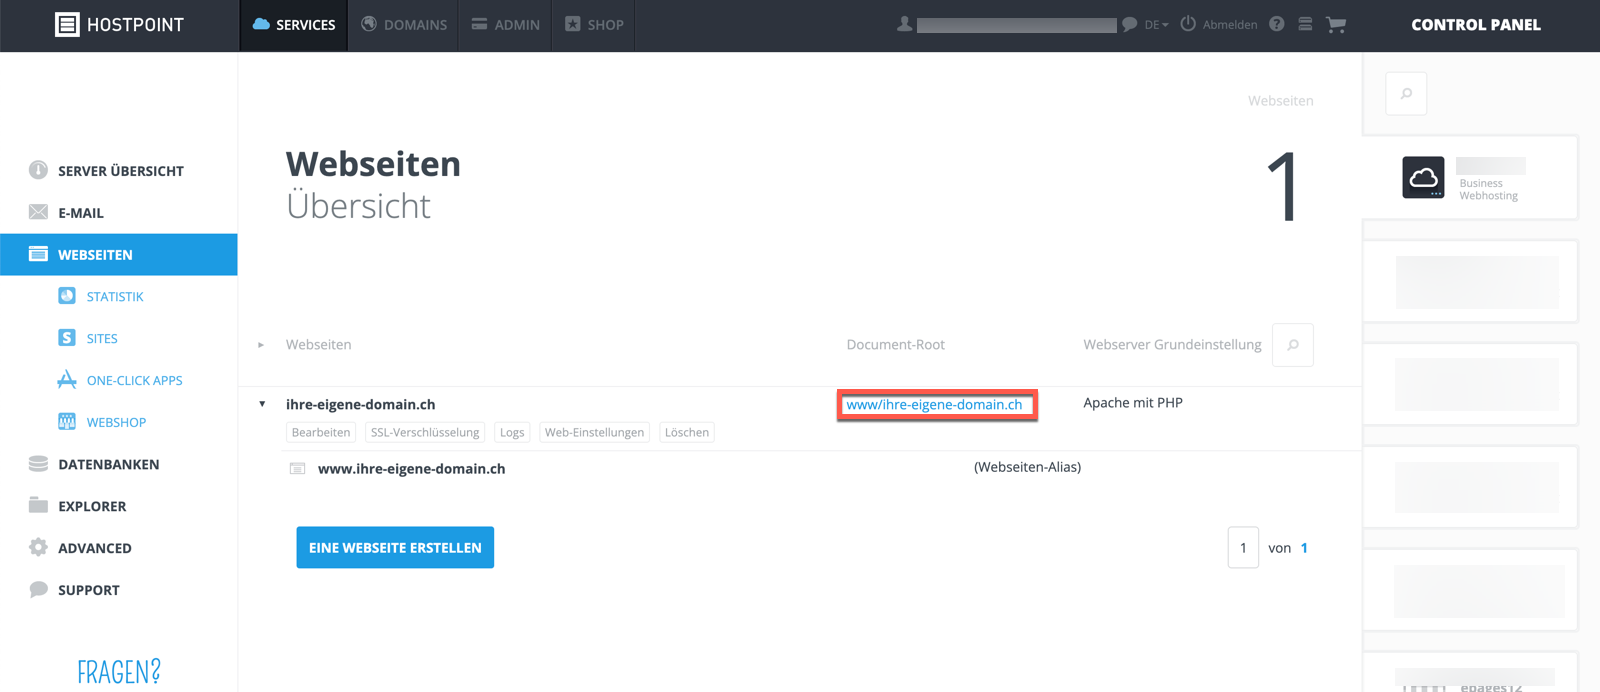1600x692 pixels.
Task: Select the Business Webhosting cloud card
Action: (1470, 178)
